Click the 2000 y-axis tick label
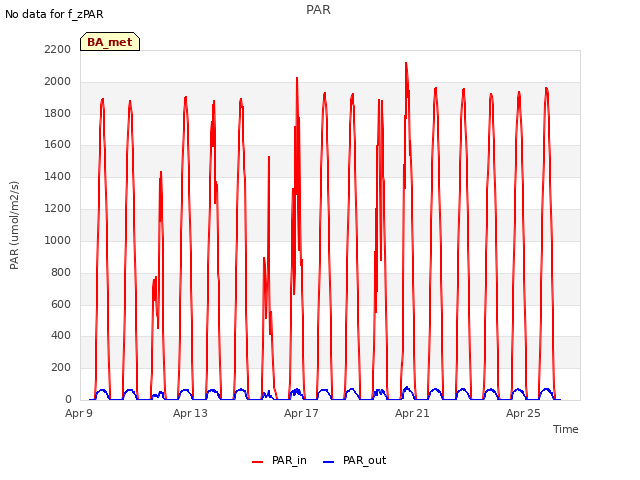This screenshot has width=640, height=480. tap(58, 82)
